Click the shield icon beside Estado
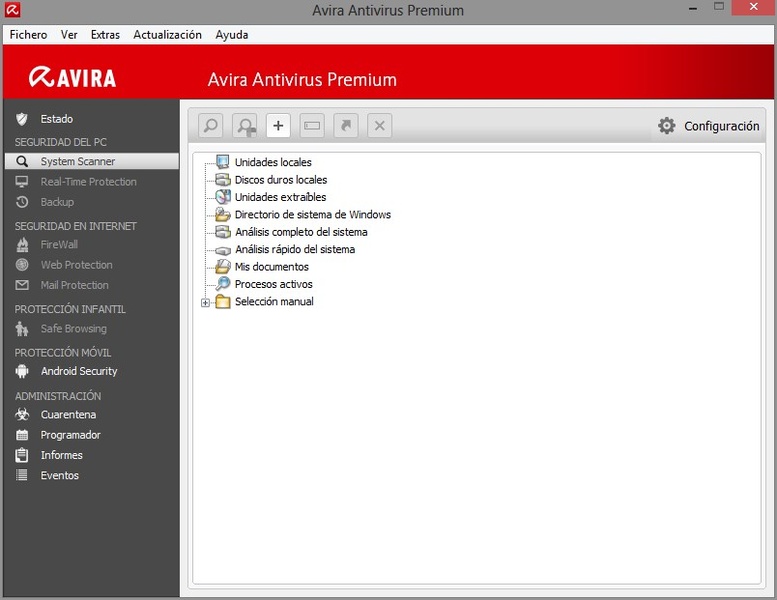Image resolution: width=777 pixels, height=600 pixels. tap(21, 119)
